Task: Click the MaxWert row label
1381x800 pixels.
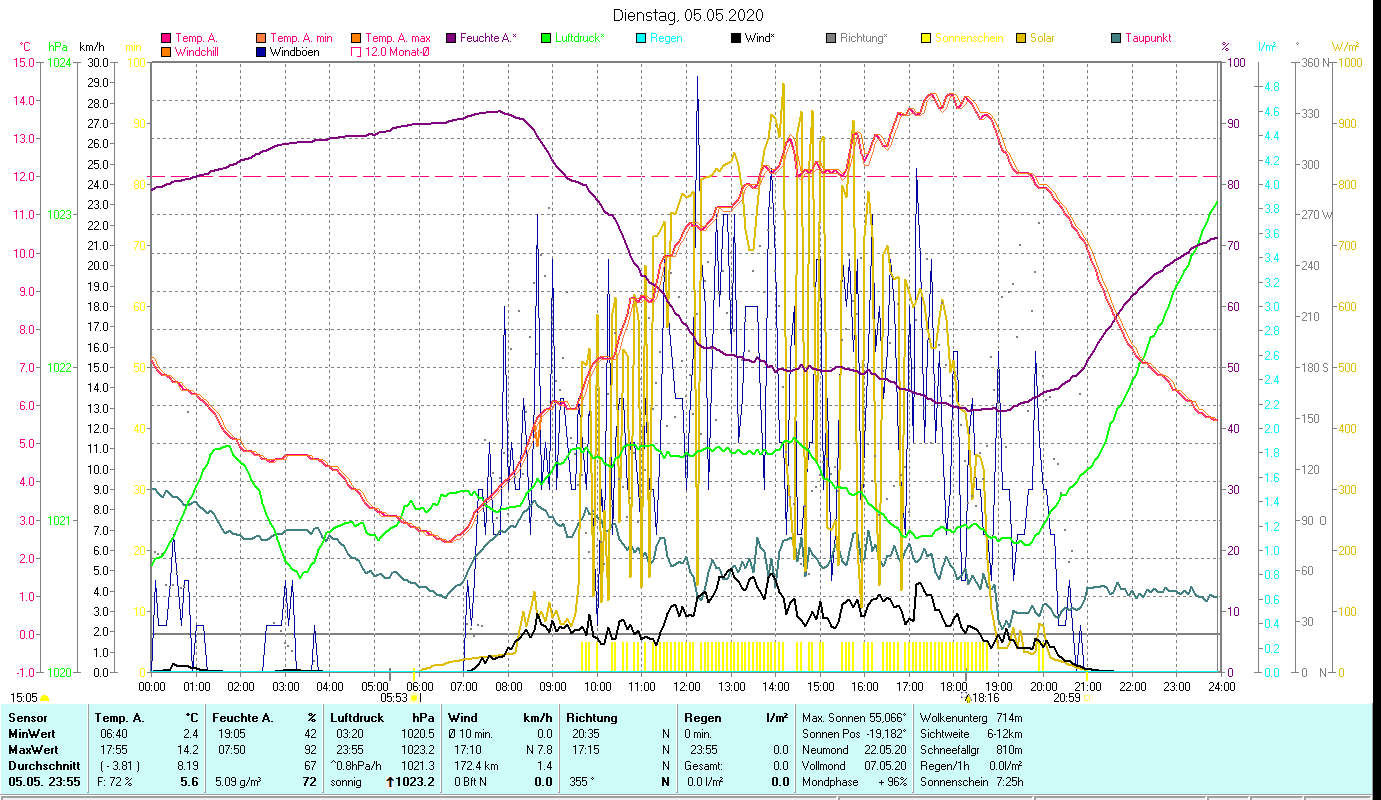Action: (33, 750)
